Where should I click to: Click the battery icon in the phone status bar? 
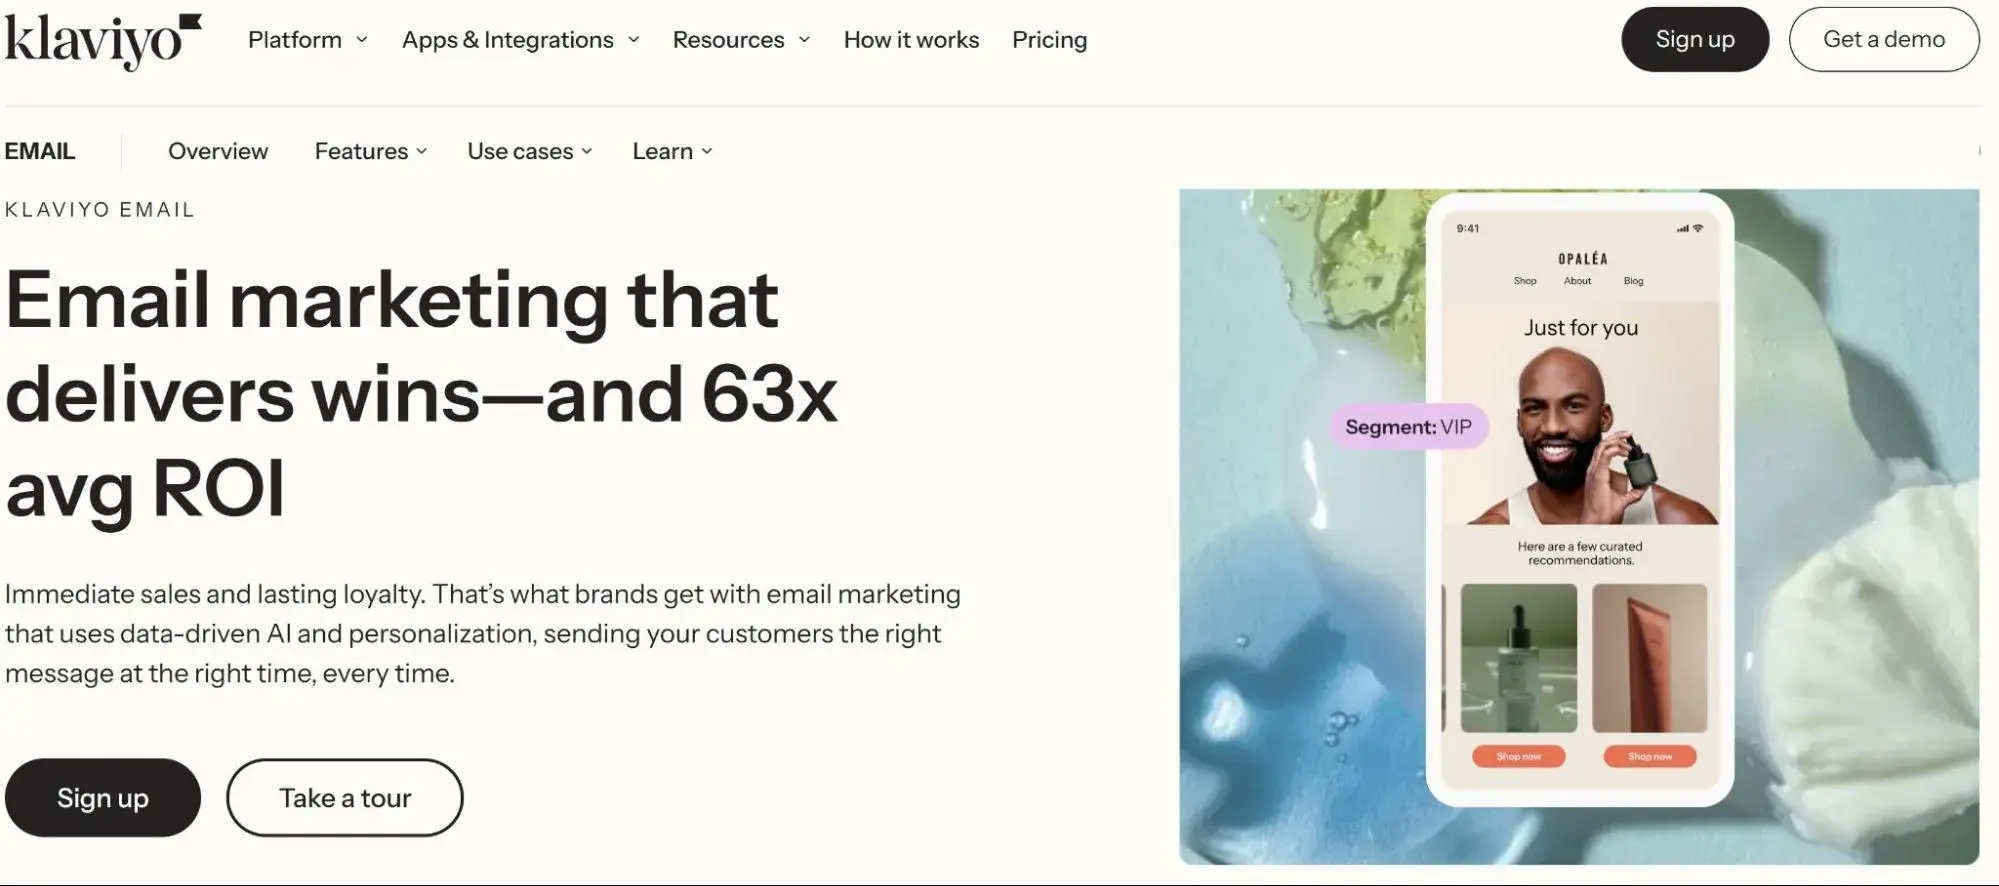coord(1712,228)
